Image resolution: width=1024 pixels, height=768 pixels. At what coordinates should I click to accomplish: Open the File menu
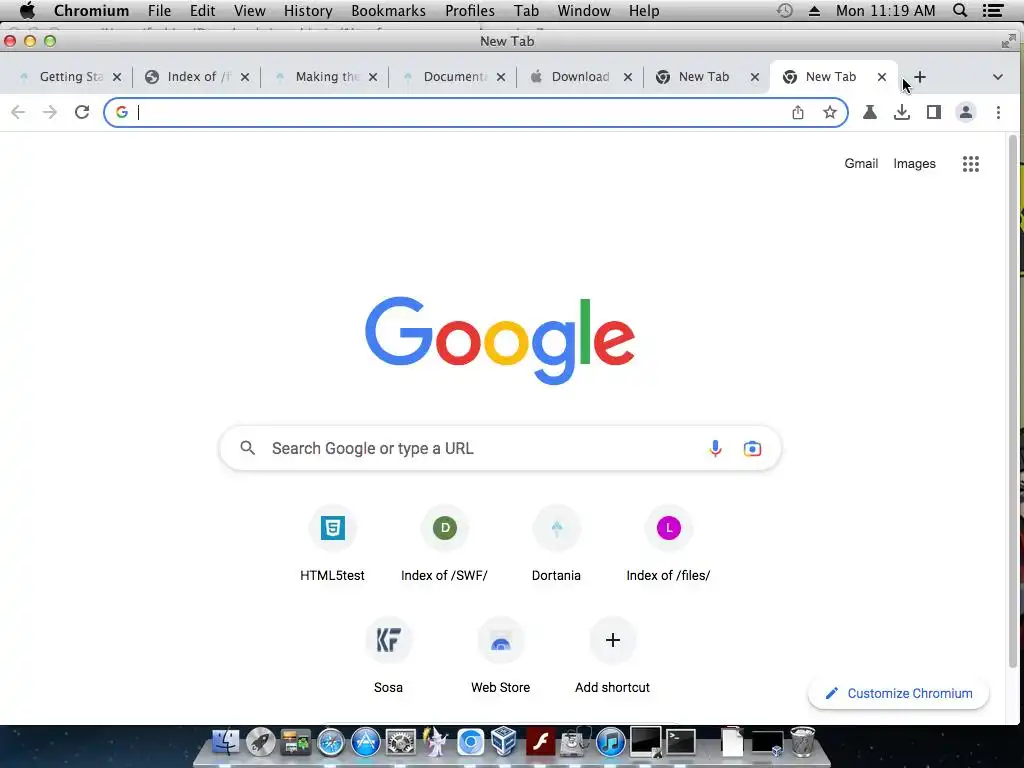point(159,11)
